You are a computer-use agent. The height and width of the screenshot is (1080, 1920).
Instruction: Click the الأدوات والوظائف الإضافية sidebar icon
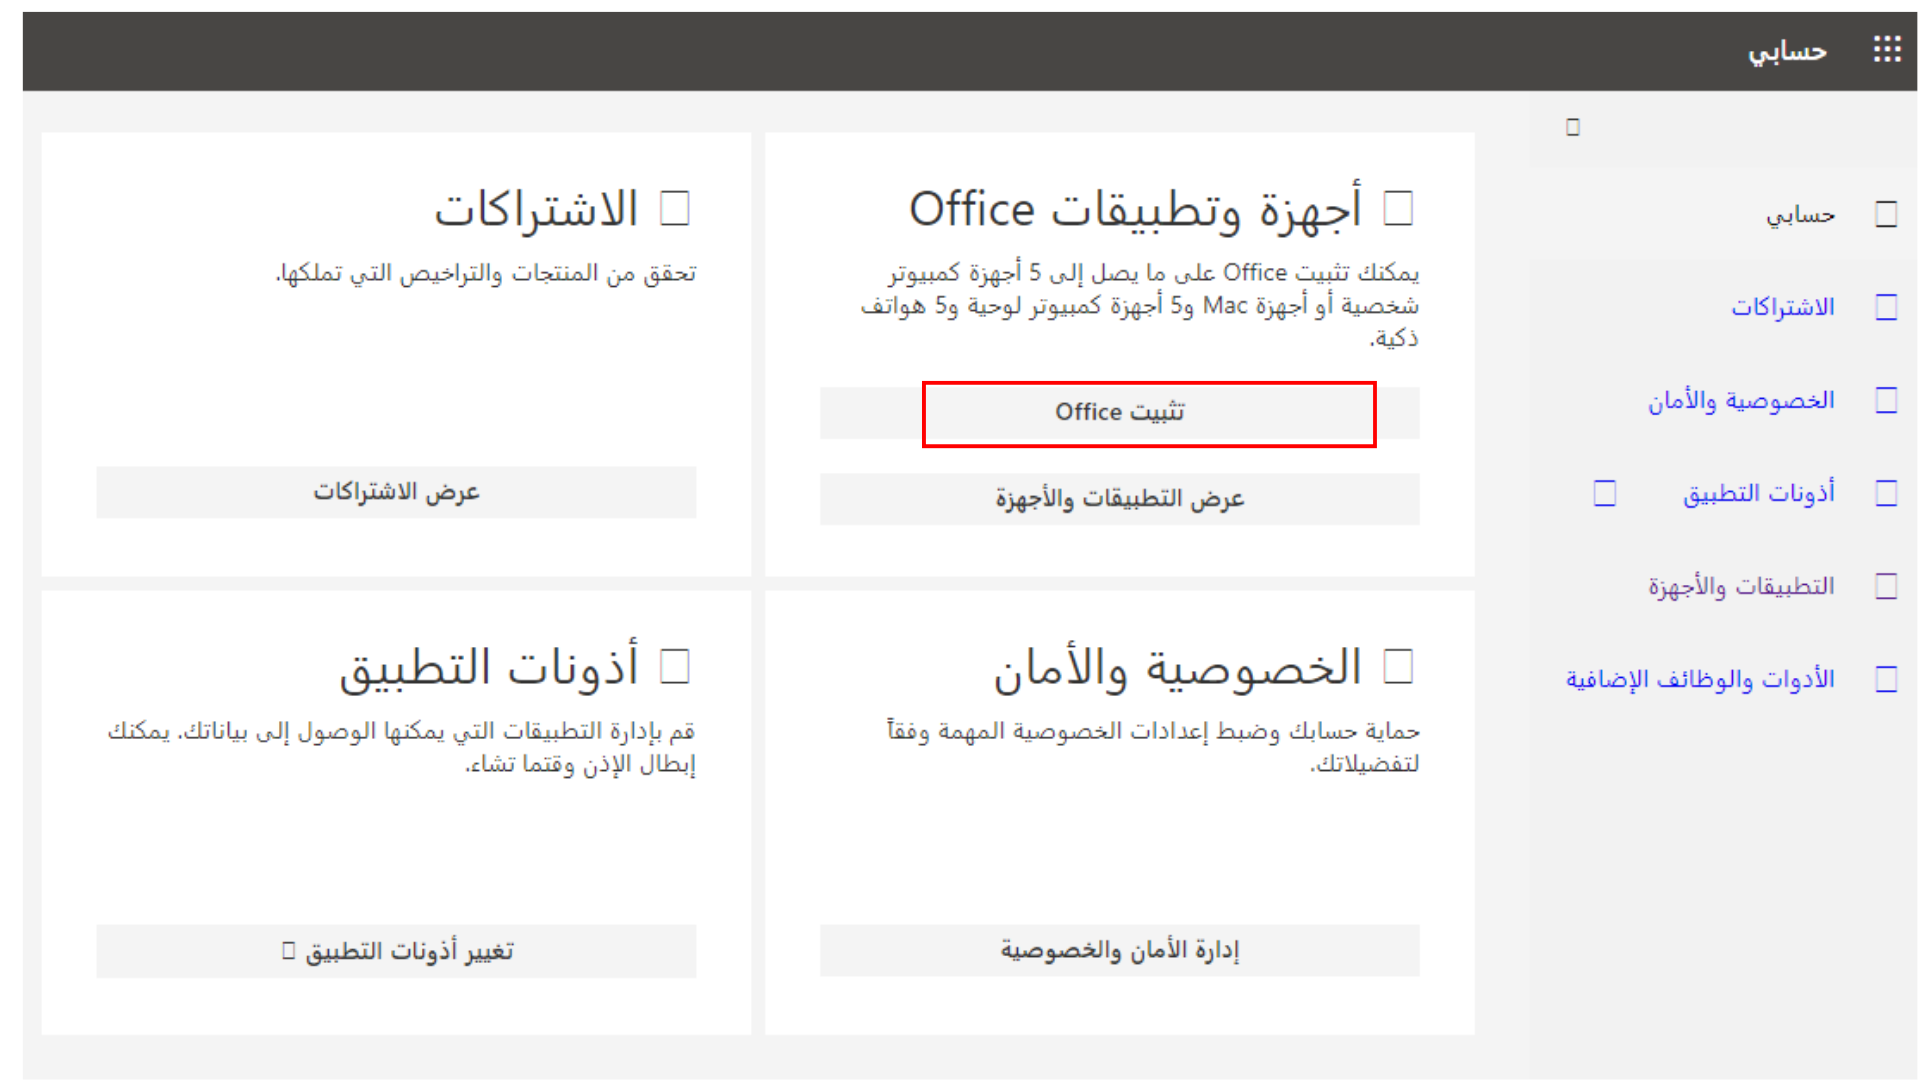click(1886, 679)
